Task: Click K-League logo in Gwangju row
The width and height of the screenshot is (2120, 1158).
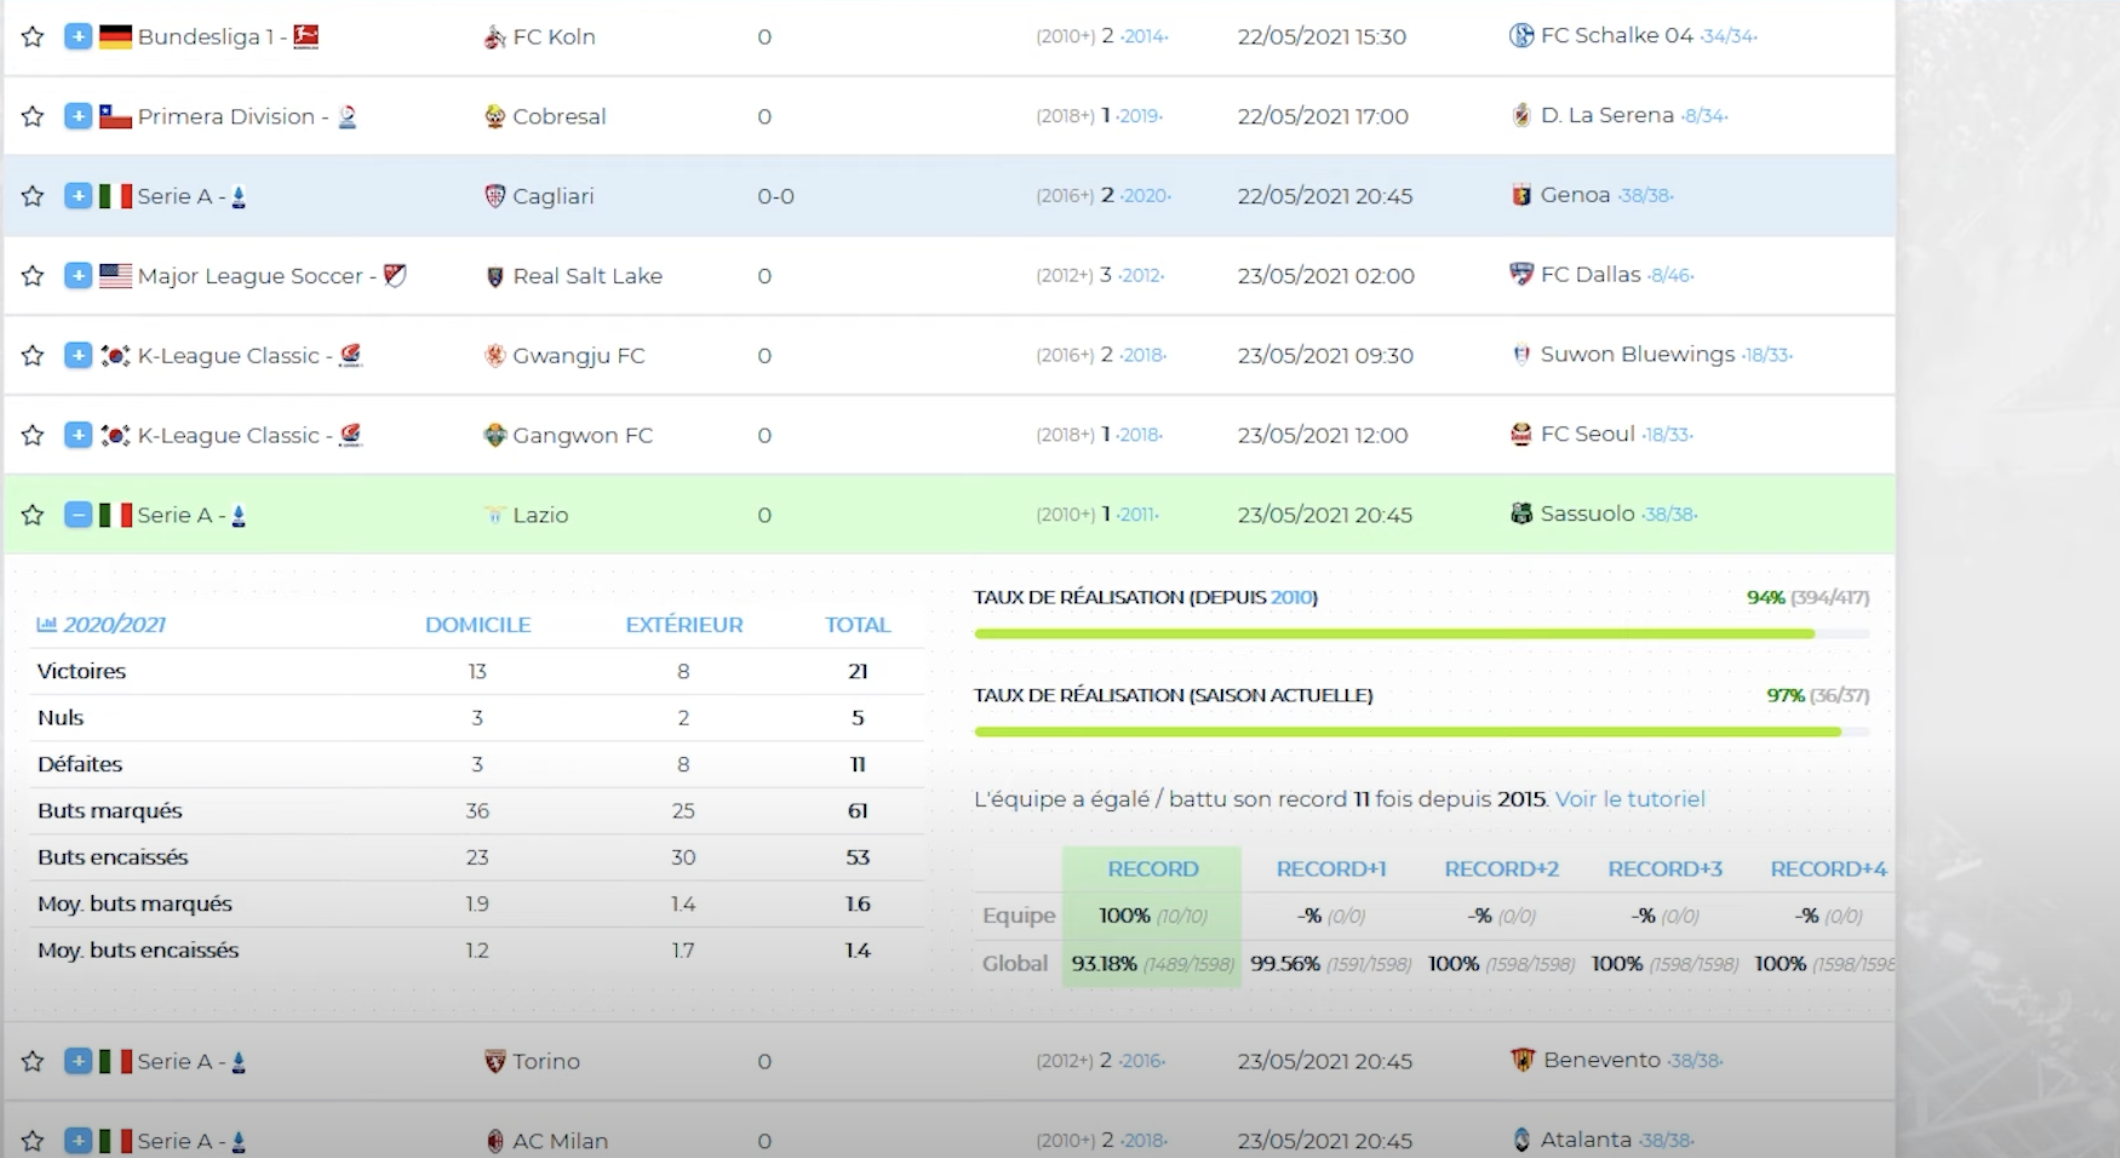Action: pos(350,355)
